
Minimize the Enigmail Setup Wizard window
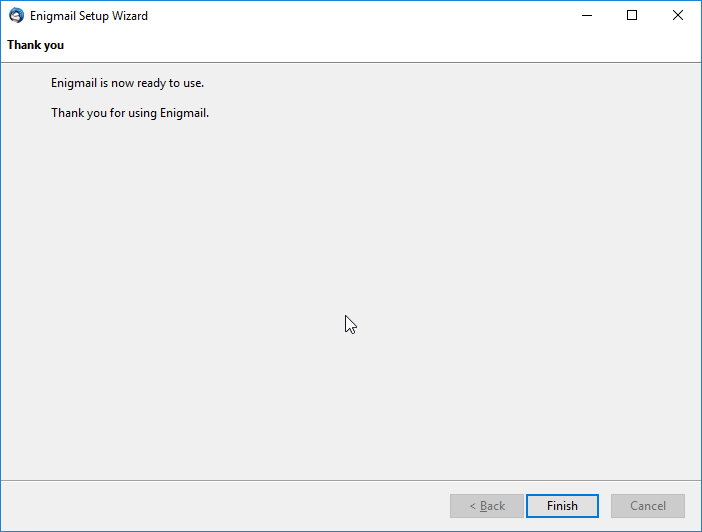tap(586, 15)
